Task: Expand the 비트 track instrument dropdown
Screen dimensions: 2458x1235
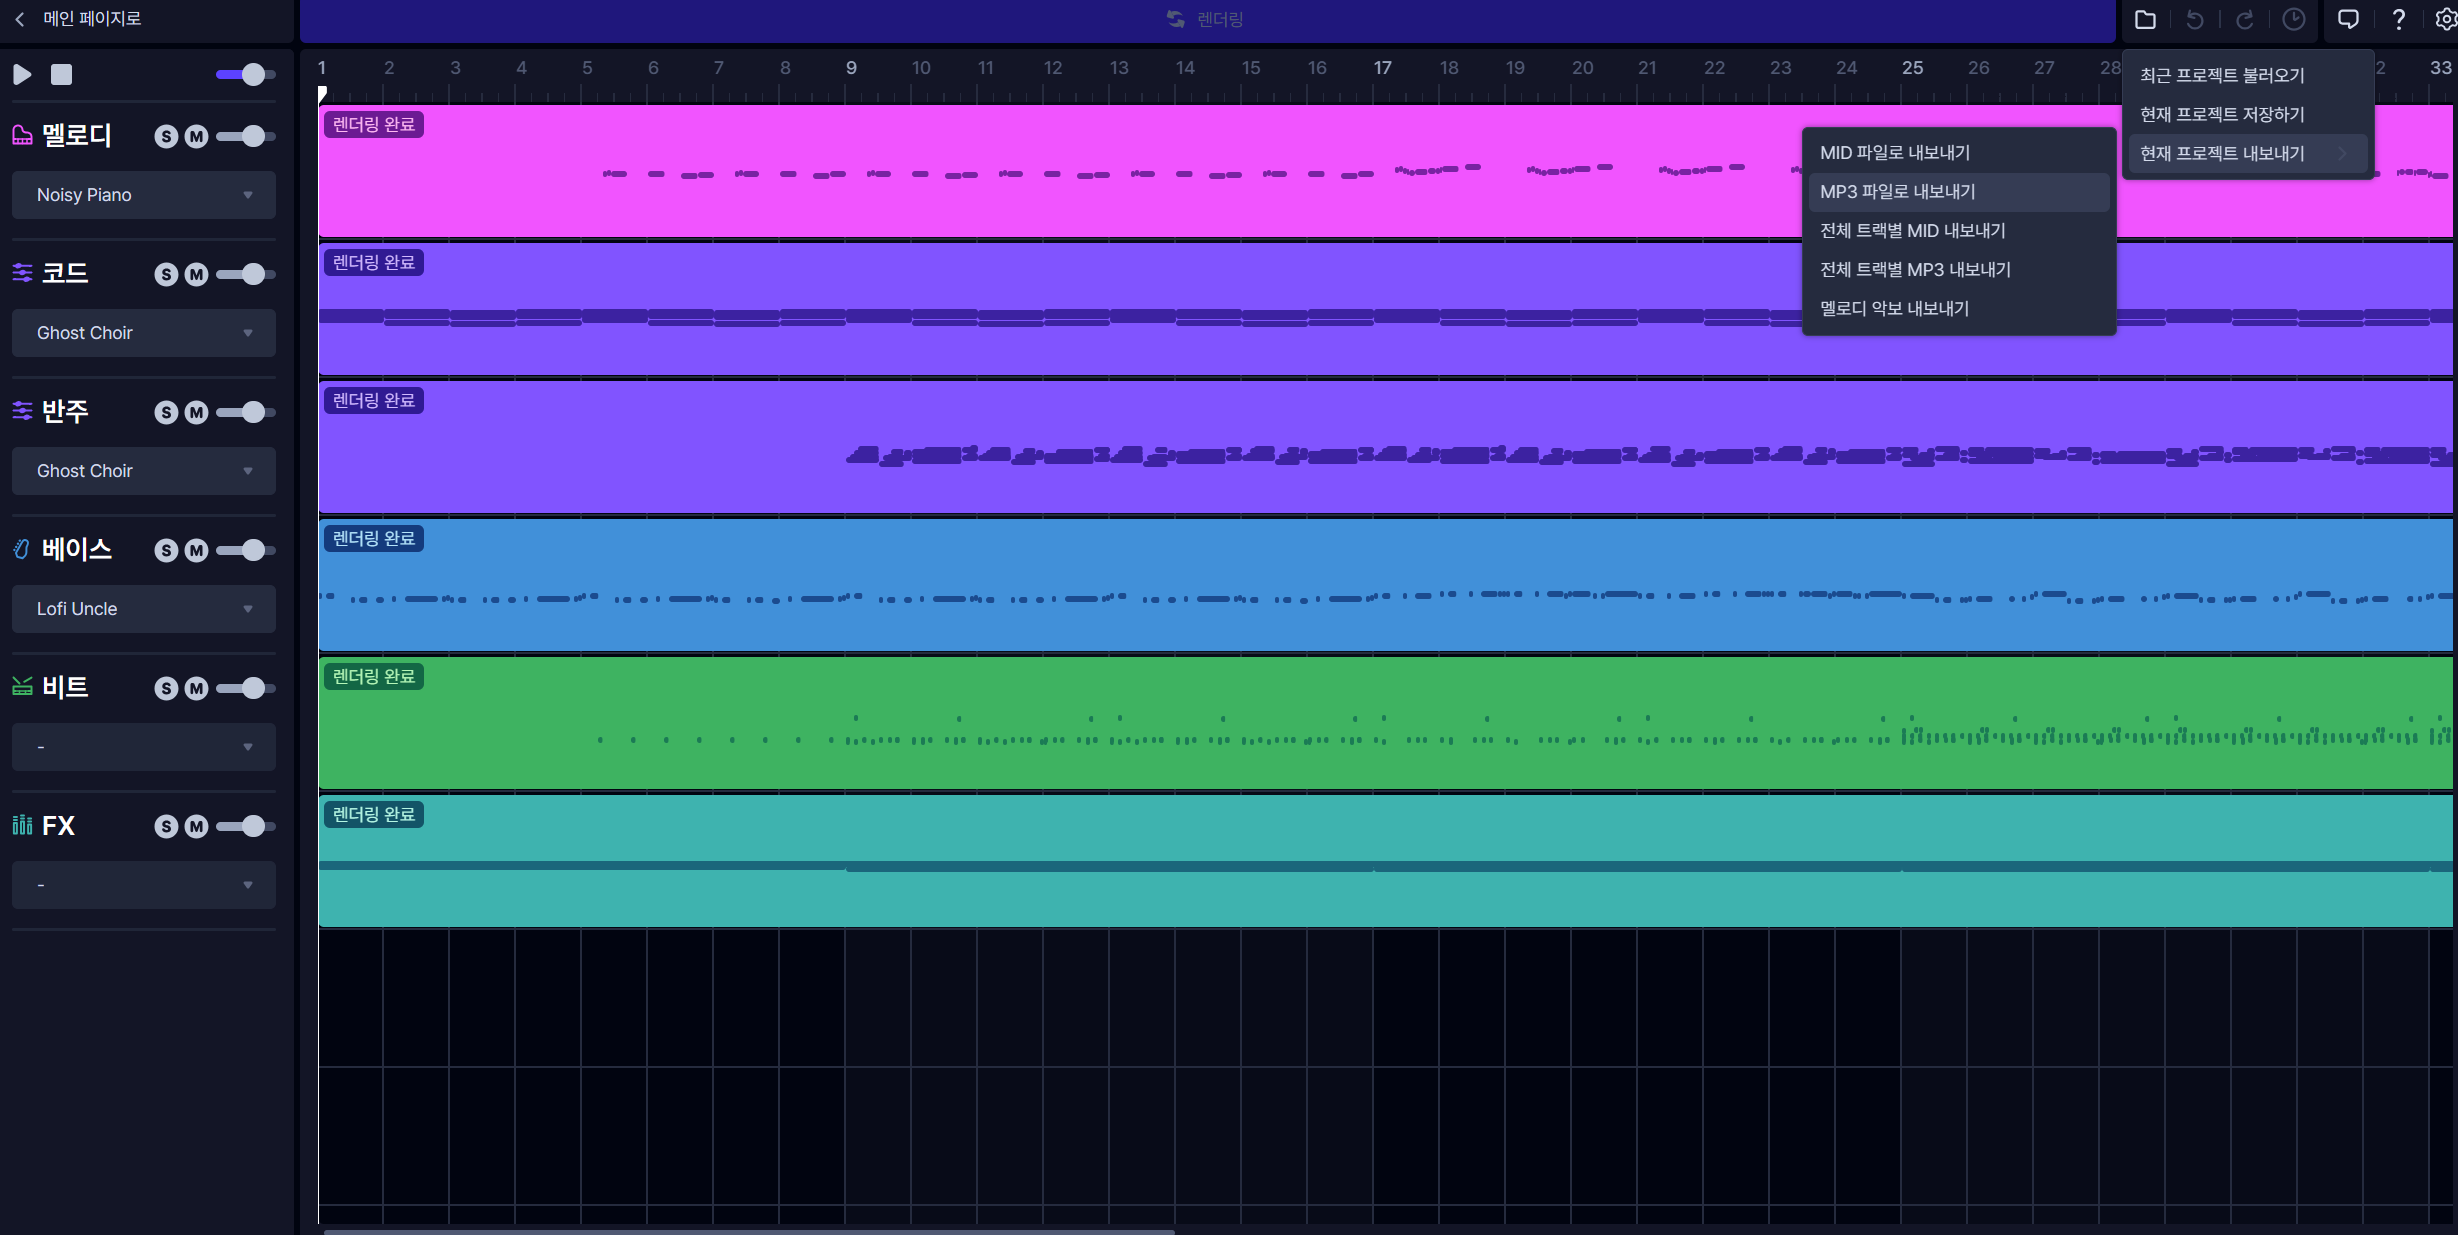Action: [x=144, y=747]
